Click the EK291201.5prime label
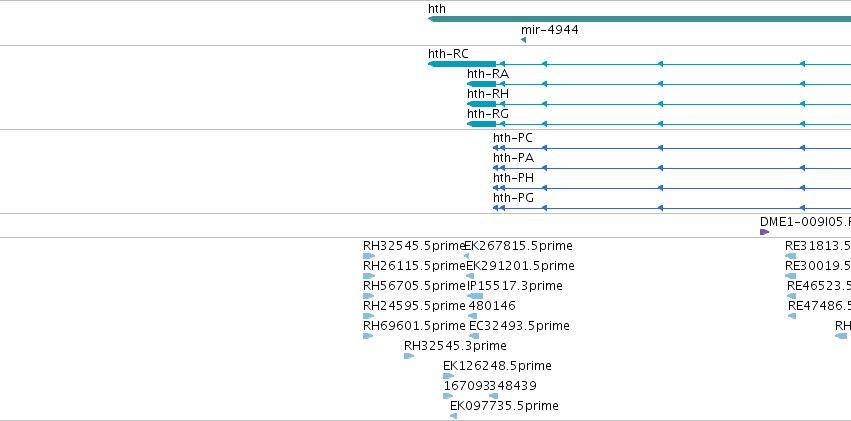Image resolution: width=851 pixels, height=421 pixels. pyautogui.click(x=521, y=266)
